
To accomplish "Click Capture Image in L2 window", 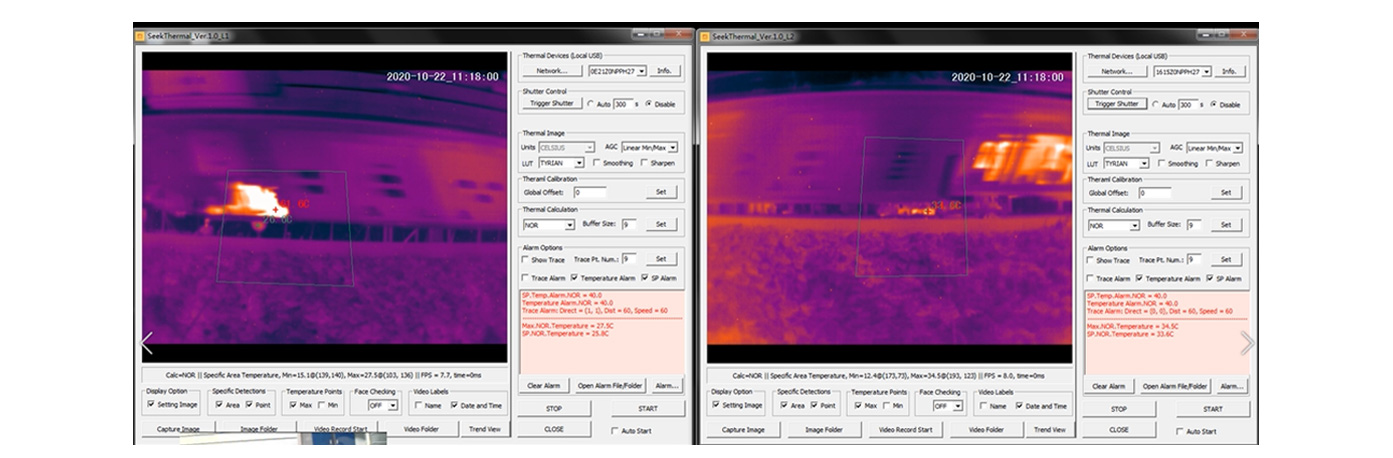I will pos(743,429).
